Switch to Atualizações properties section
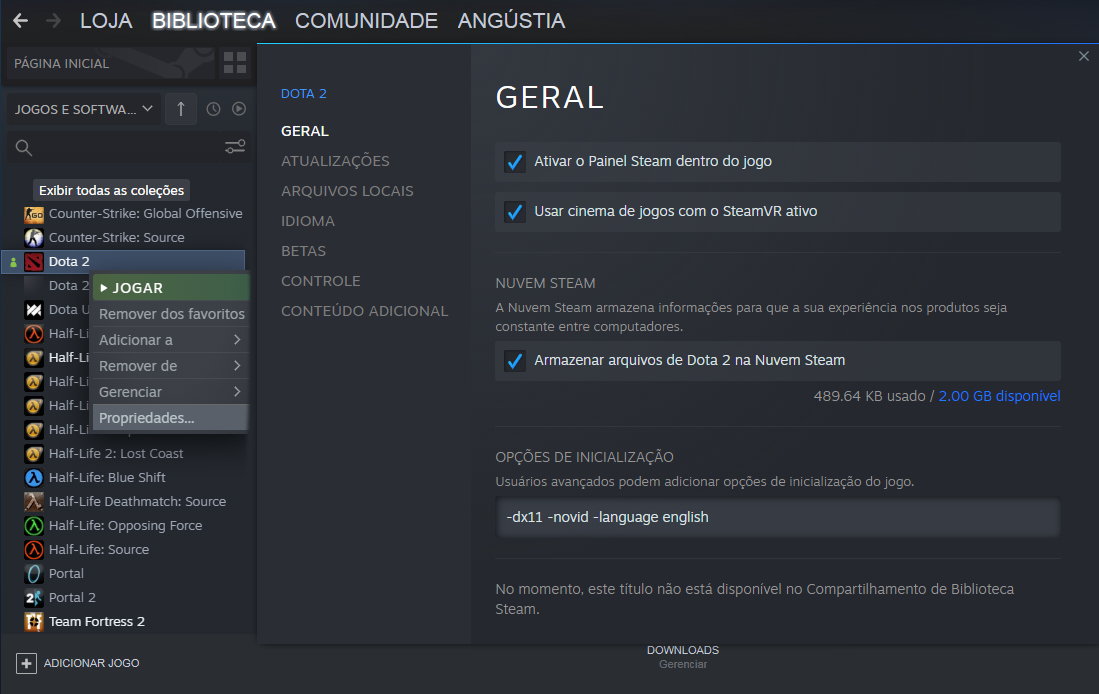Screen dimensions: 1099x694 pyautogui.click(x=335, y=161)
